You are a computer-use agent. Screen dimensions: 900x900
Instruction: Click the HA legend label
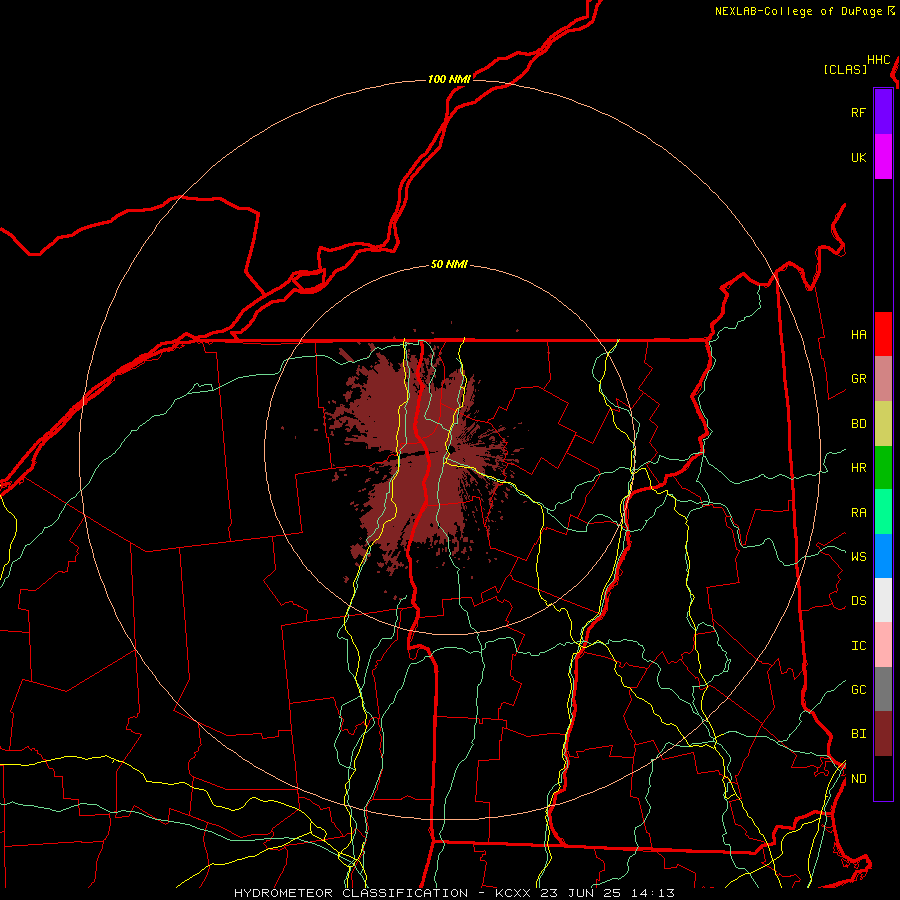[859, 335]
